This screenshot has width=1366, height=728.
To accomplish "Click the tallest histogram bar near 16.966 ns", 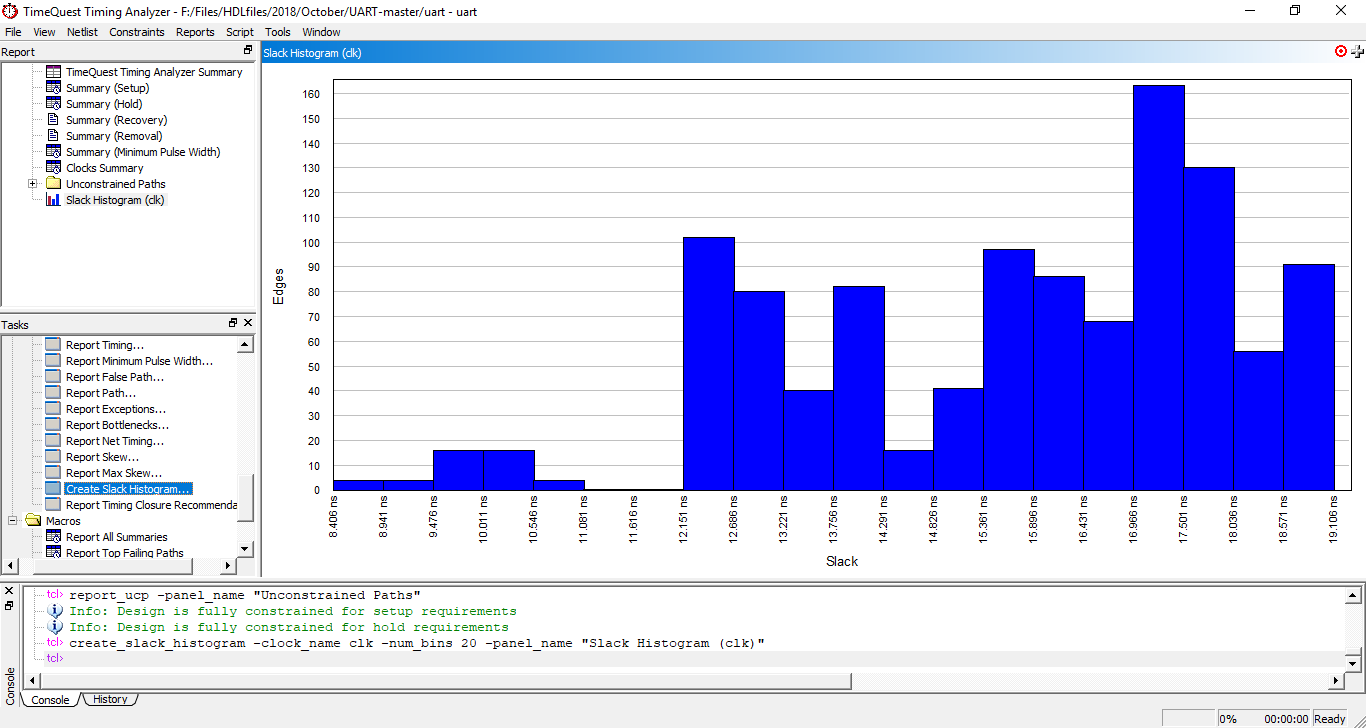I will (1159, 288).
